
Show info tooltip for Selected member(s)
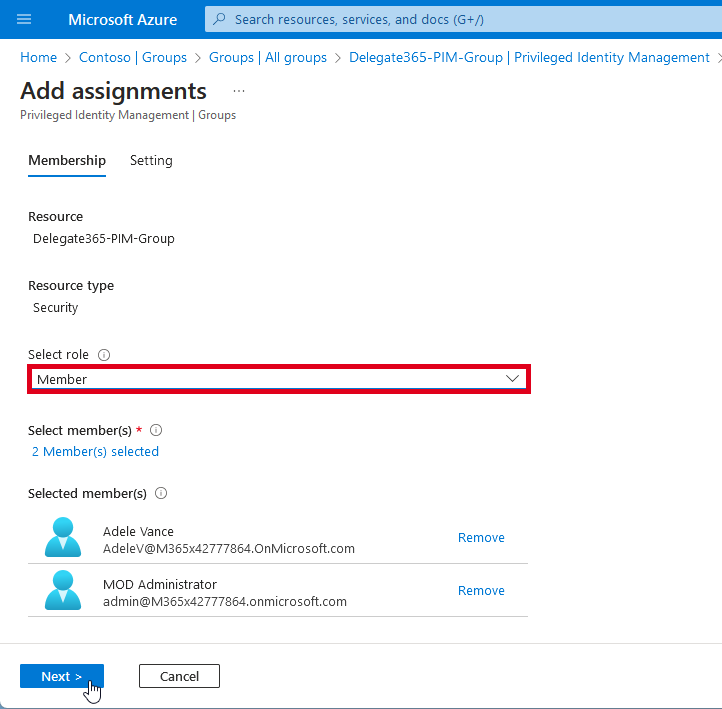click(161, 494)
